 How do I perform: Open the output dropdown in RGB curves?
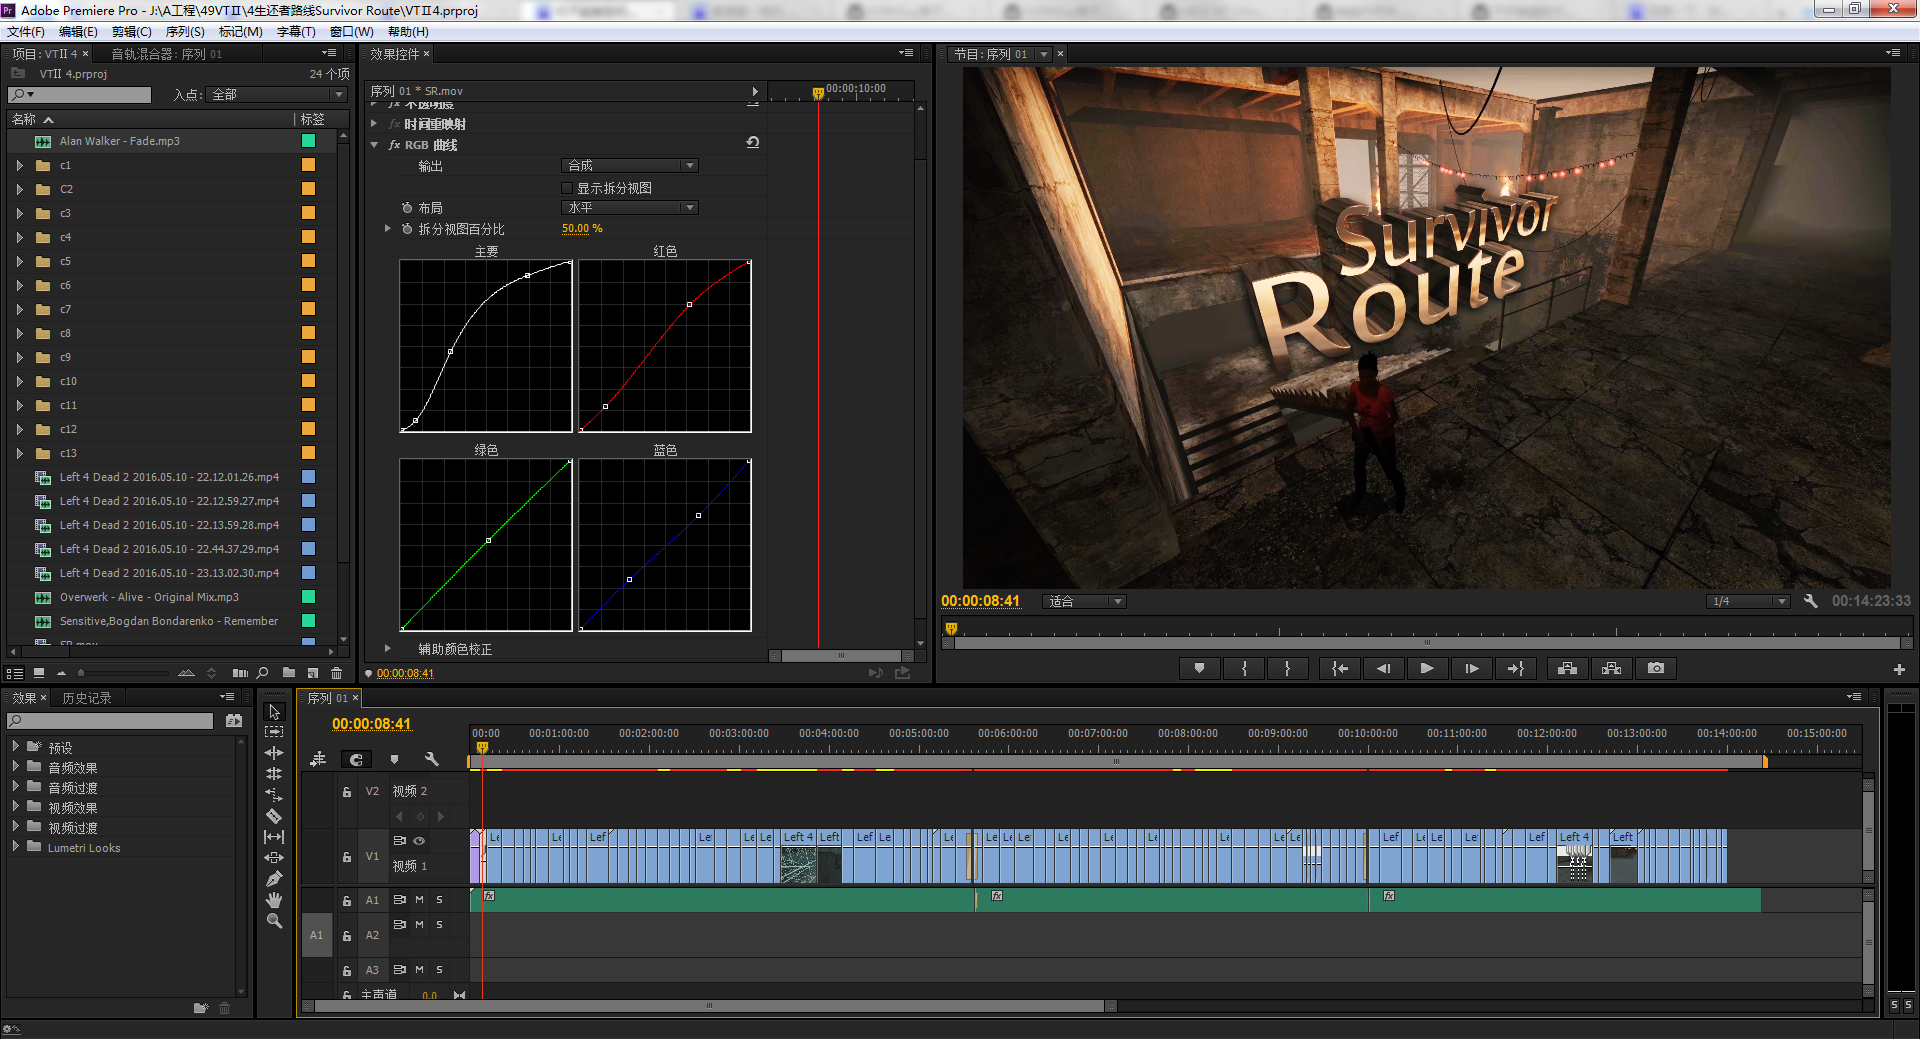tap(629, 165)
